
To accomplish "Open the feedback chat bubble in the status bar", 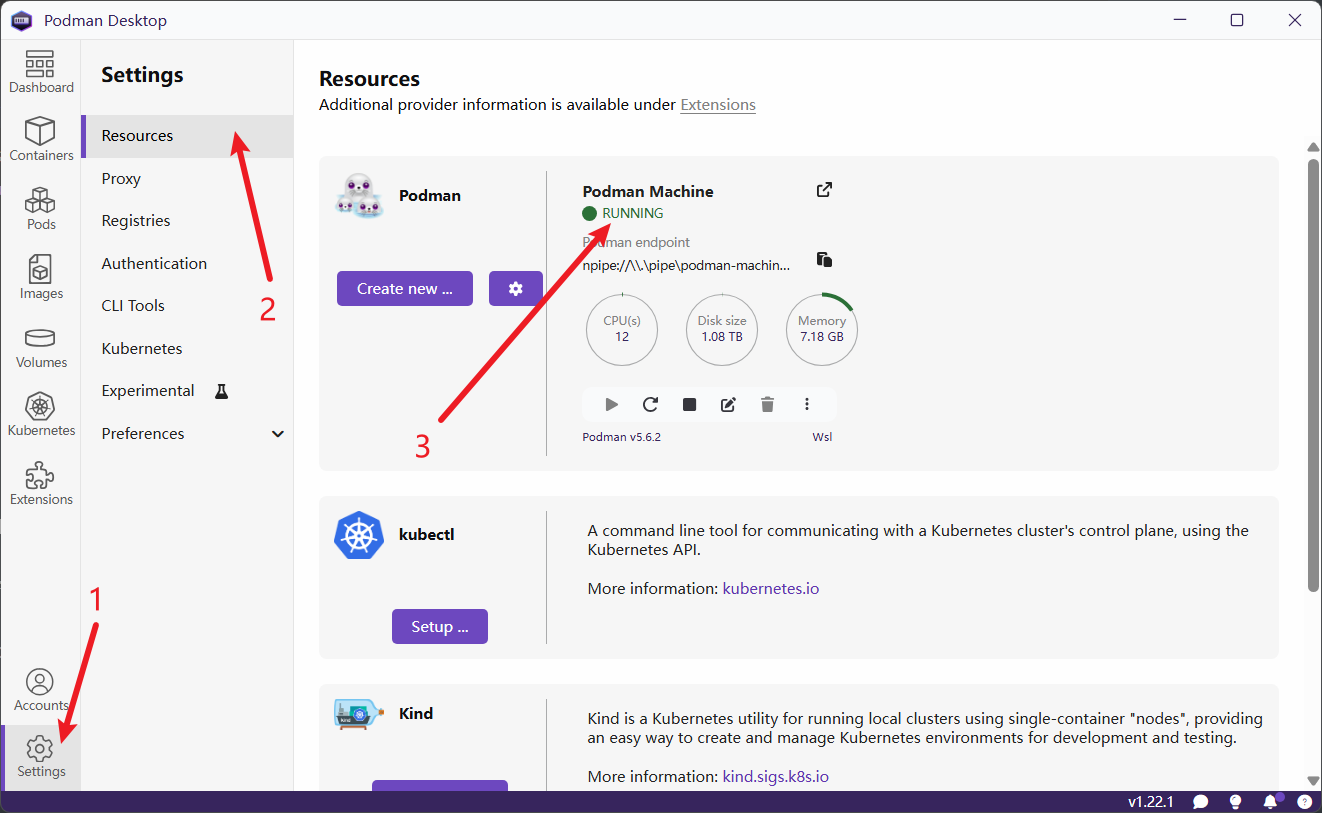I will pos(1201,802).
